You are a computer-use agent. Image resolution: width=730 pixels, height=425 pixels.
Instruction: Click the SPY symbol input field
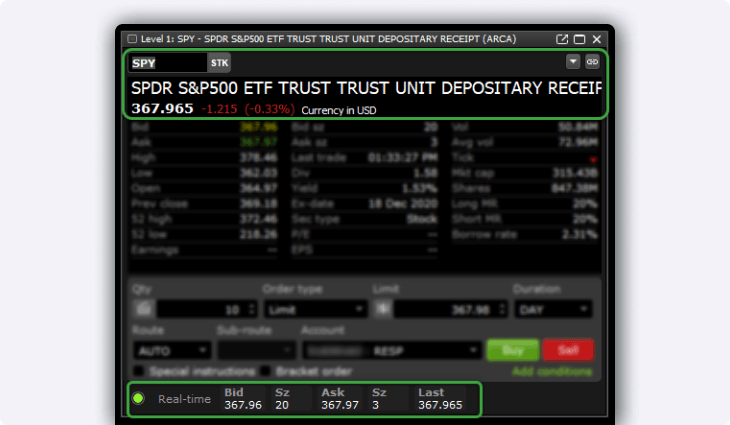pos(168,63)
